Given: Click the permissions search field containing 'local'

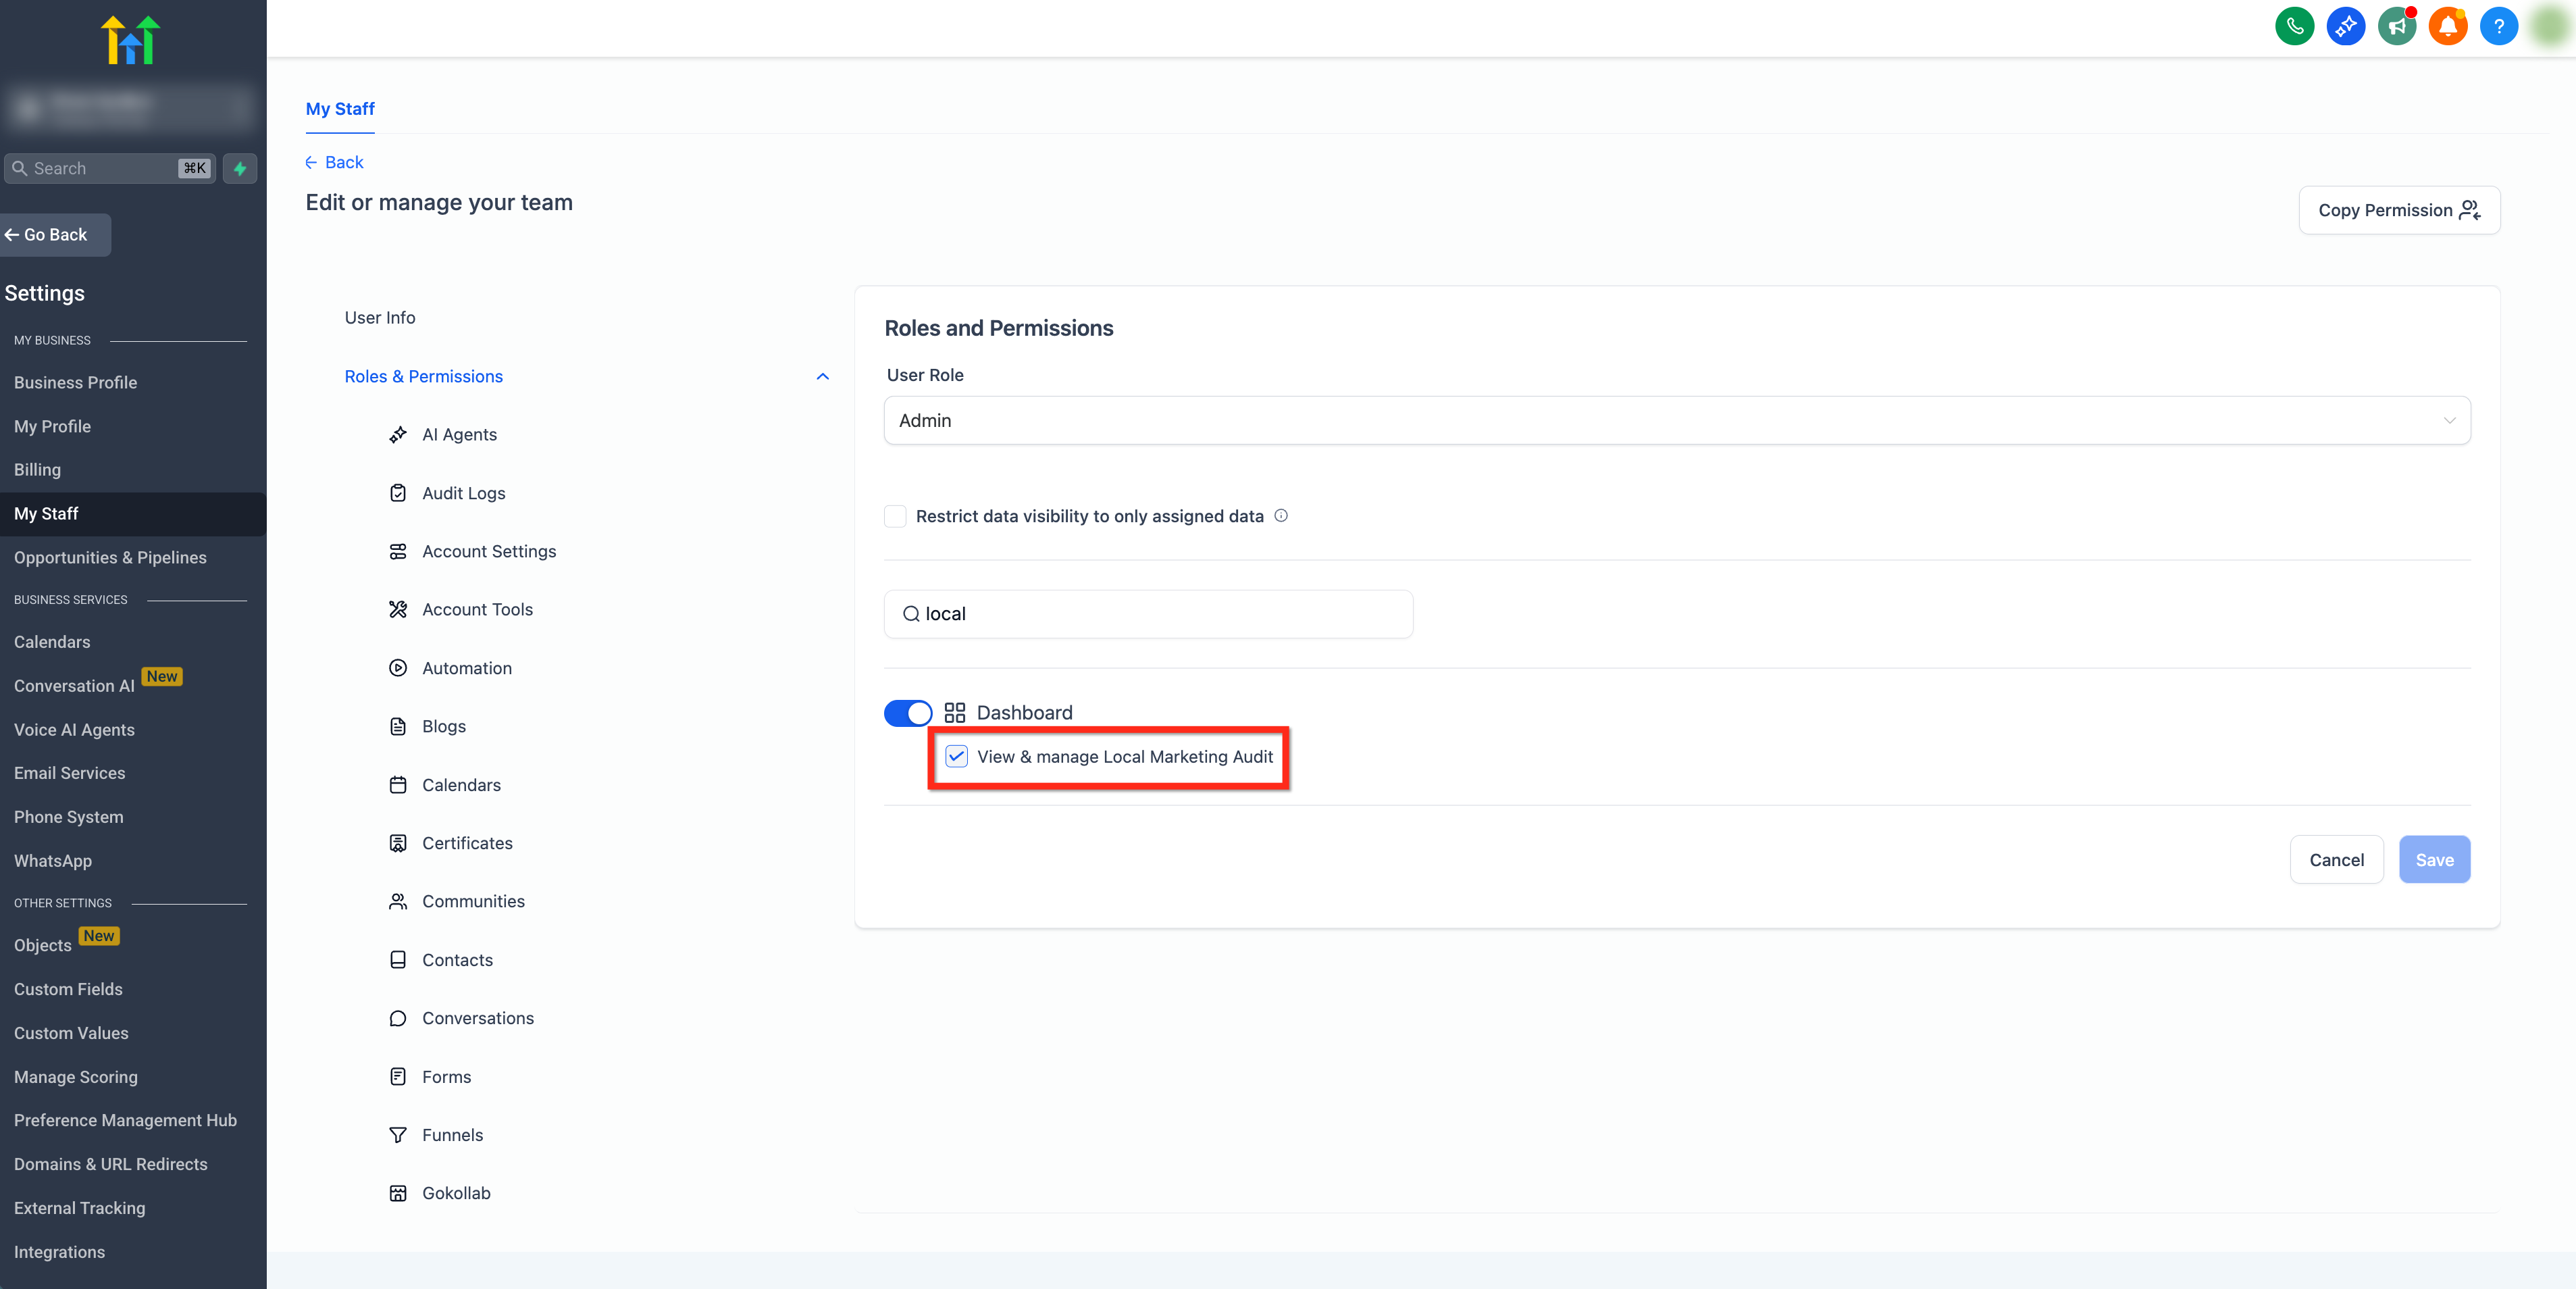Looking at the screenshot, I should pos(1148,613).
